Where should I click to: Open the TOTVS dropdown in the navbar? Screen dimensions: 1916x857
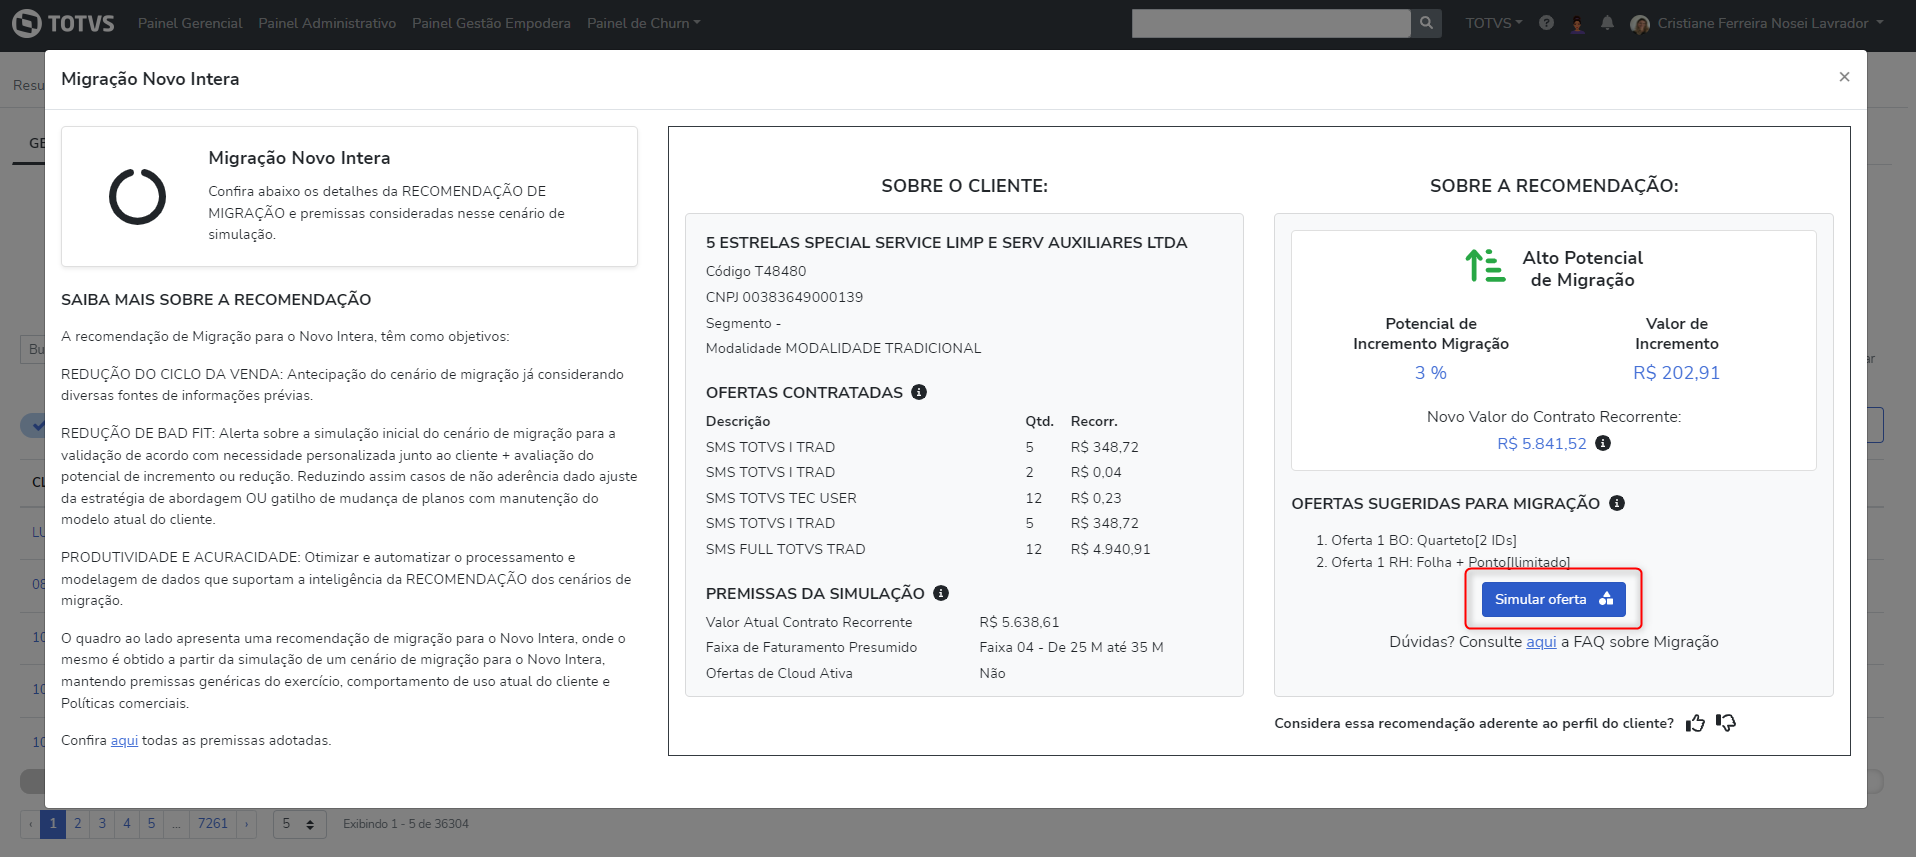coord(1494,23)
